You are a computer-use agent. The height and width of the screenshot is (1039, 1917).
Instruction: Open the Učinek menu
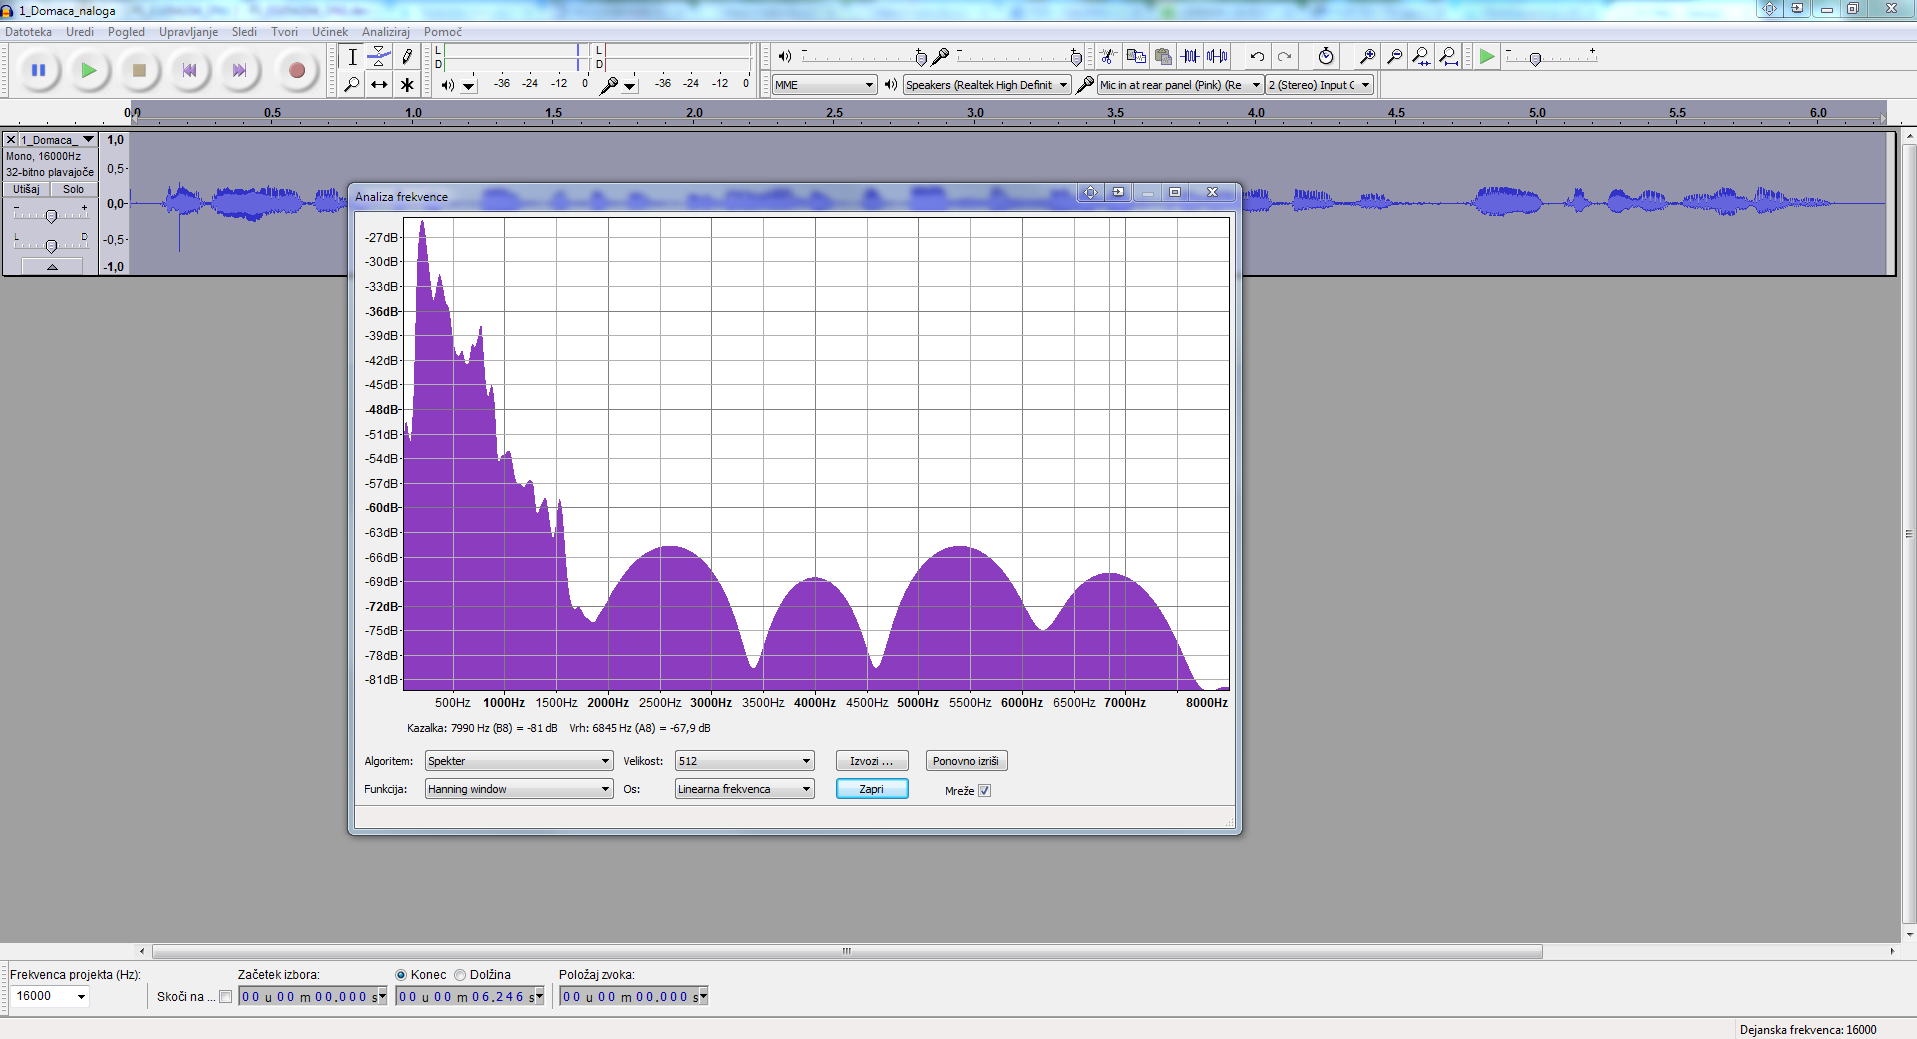tap(329, 32)
